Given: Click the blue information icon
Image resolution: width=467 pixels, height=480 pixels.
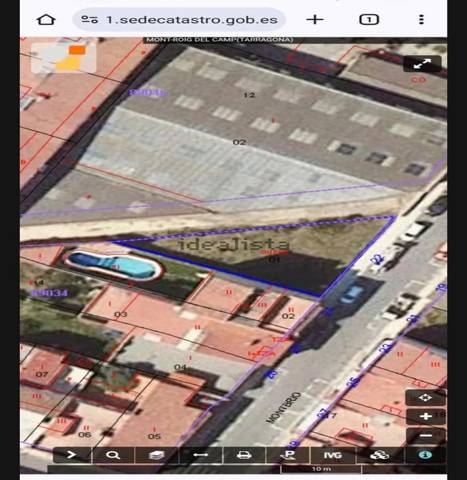Looking at the screenshot, I should click(425, 455).
